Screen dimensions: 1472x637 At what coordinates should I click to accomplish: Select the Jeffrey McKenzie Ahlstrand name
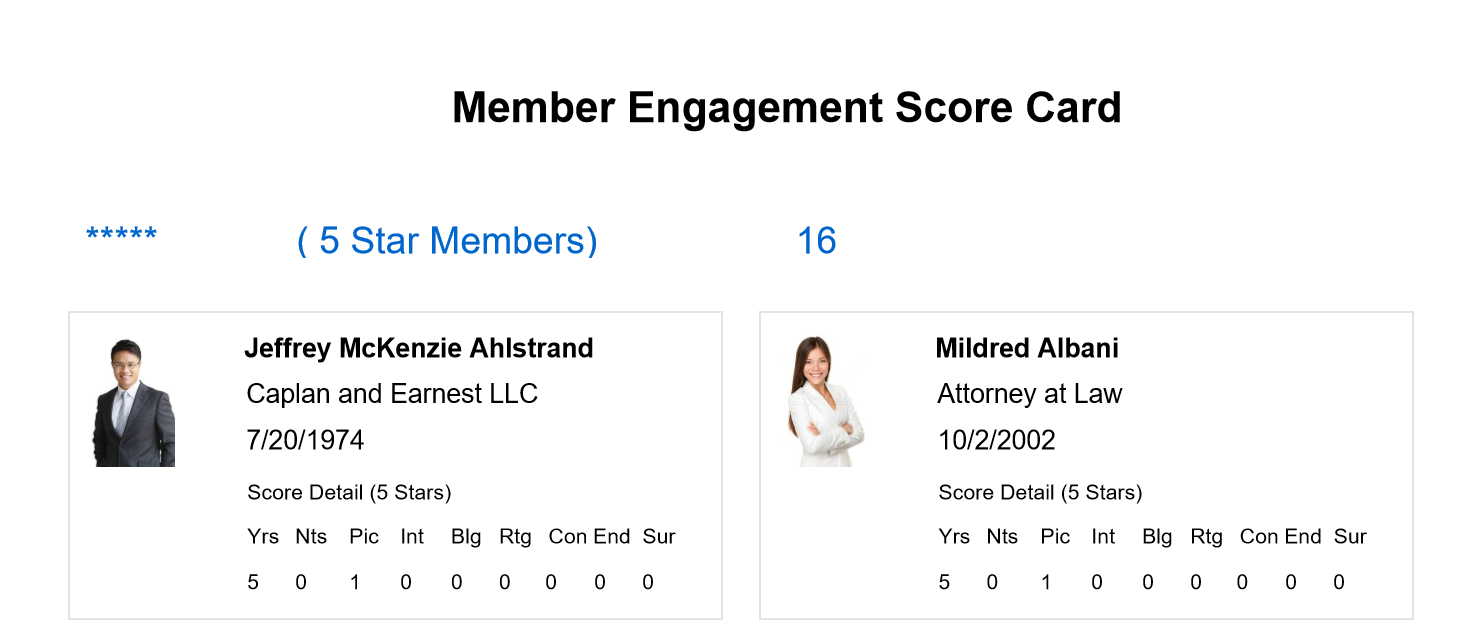(x=419, y=348)
